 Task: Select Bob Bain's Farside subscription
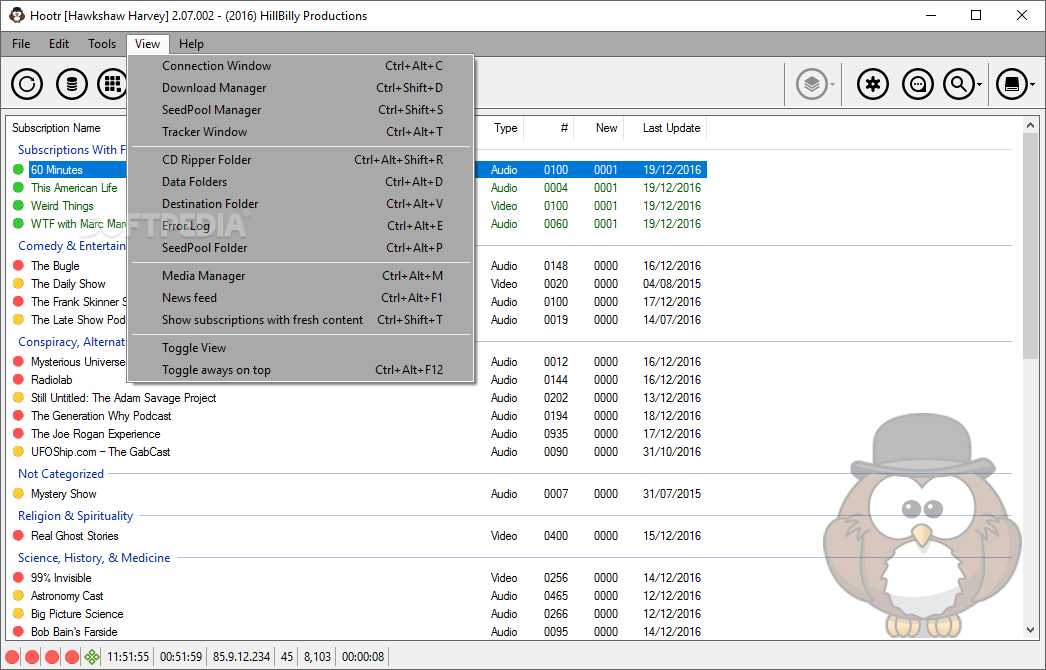pyautogui.click(x=73, y=632)
